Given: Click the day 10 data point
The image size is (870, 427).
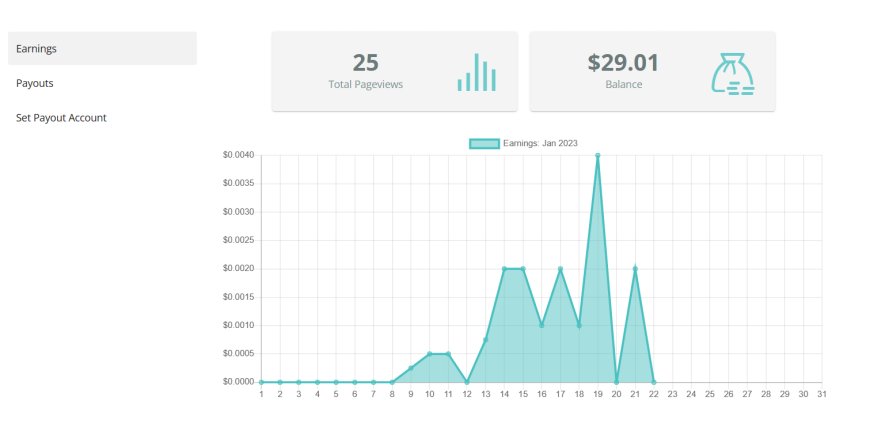Looking at the screenshot, I should tap(429, 354).
